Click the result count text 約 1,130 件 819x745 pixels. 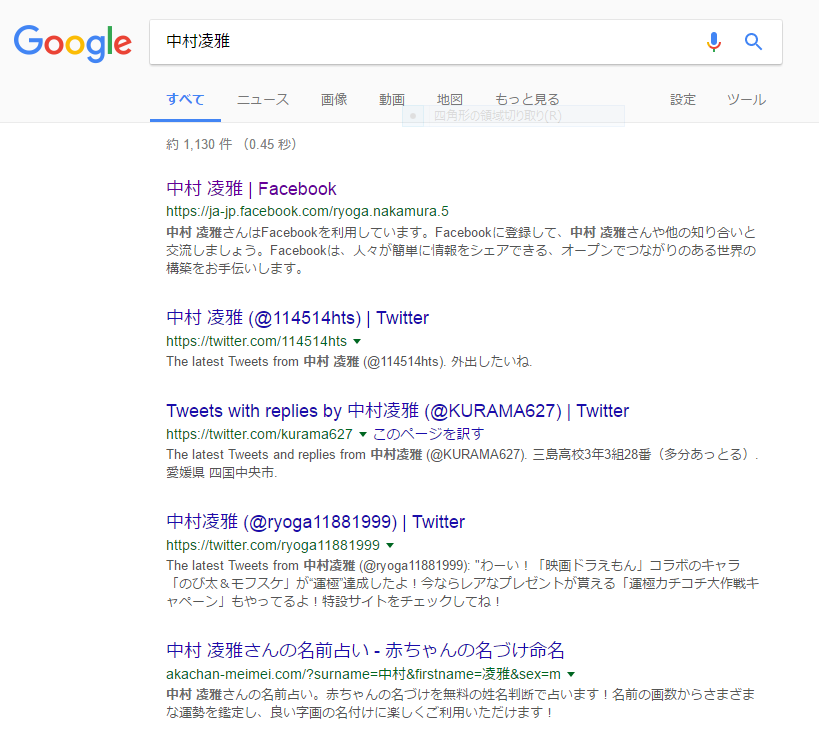pos(199,144)
